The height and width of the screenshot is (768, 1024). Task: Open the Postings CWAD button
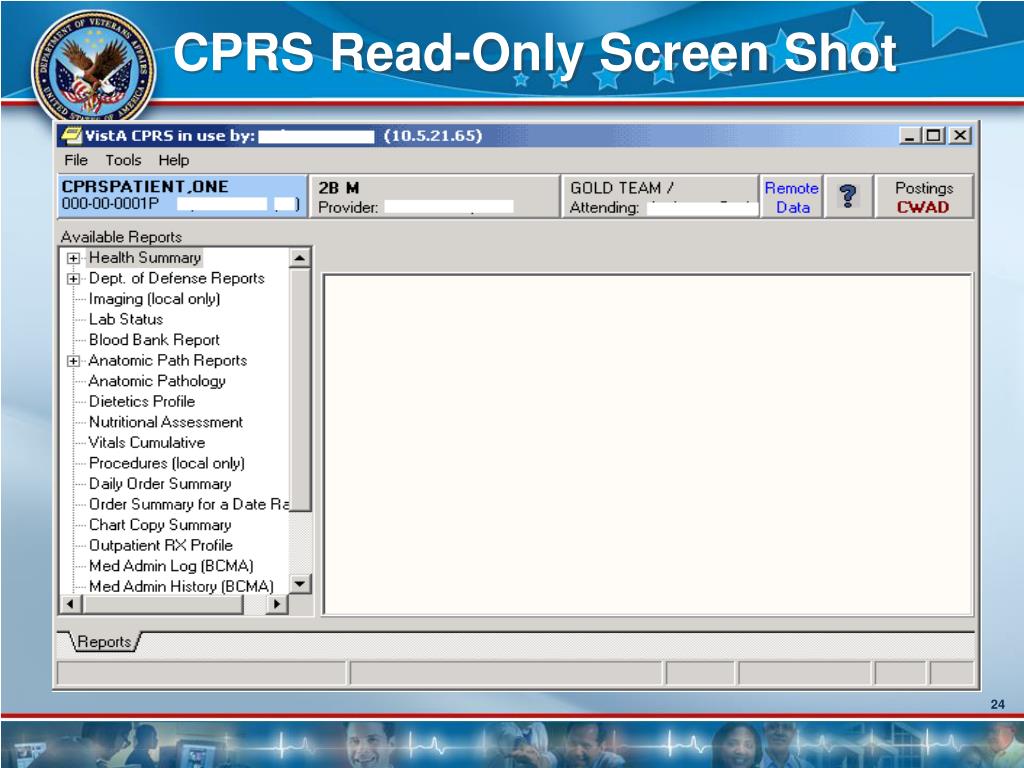click(923, 197)
